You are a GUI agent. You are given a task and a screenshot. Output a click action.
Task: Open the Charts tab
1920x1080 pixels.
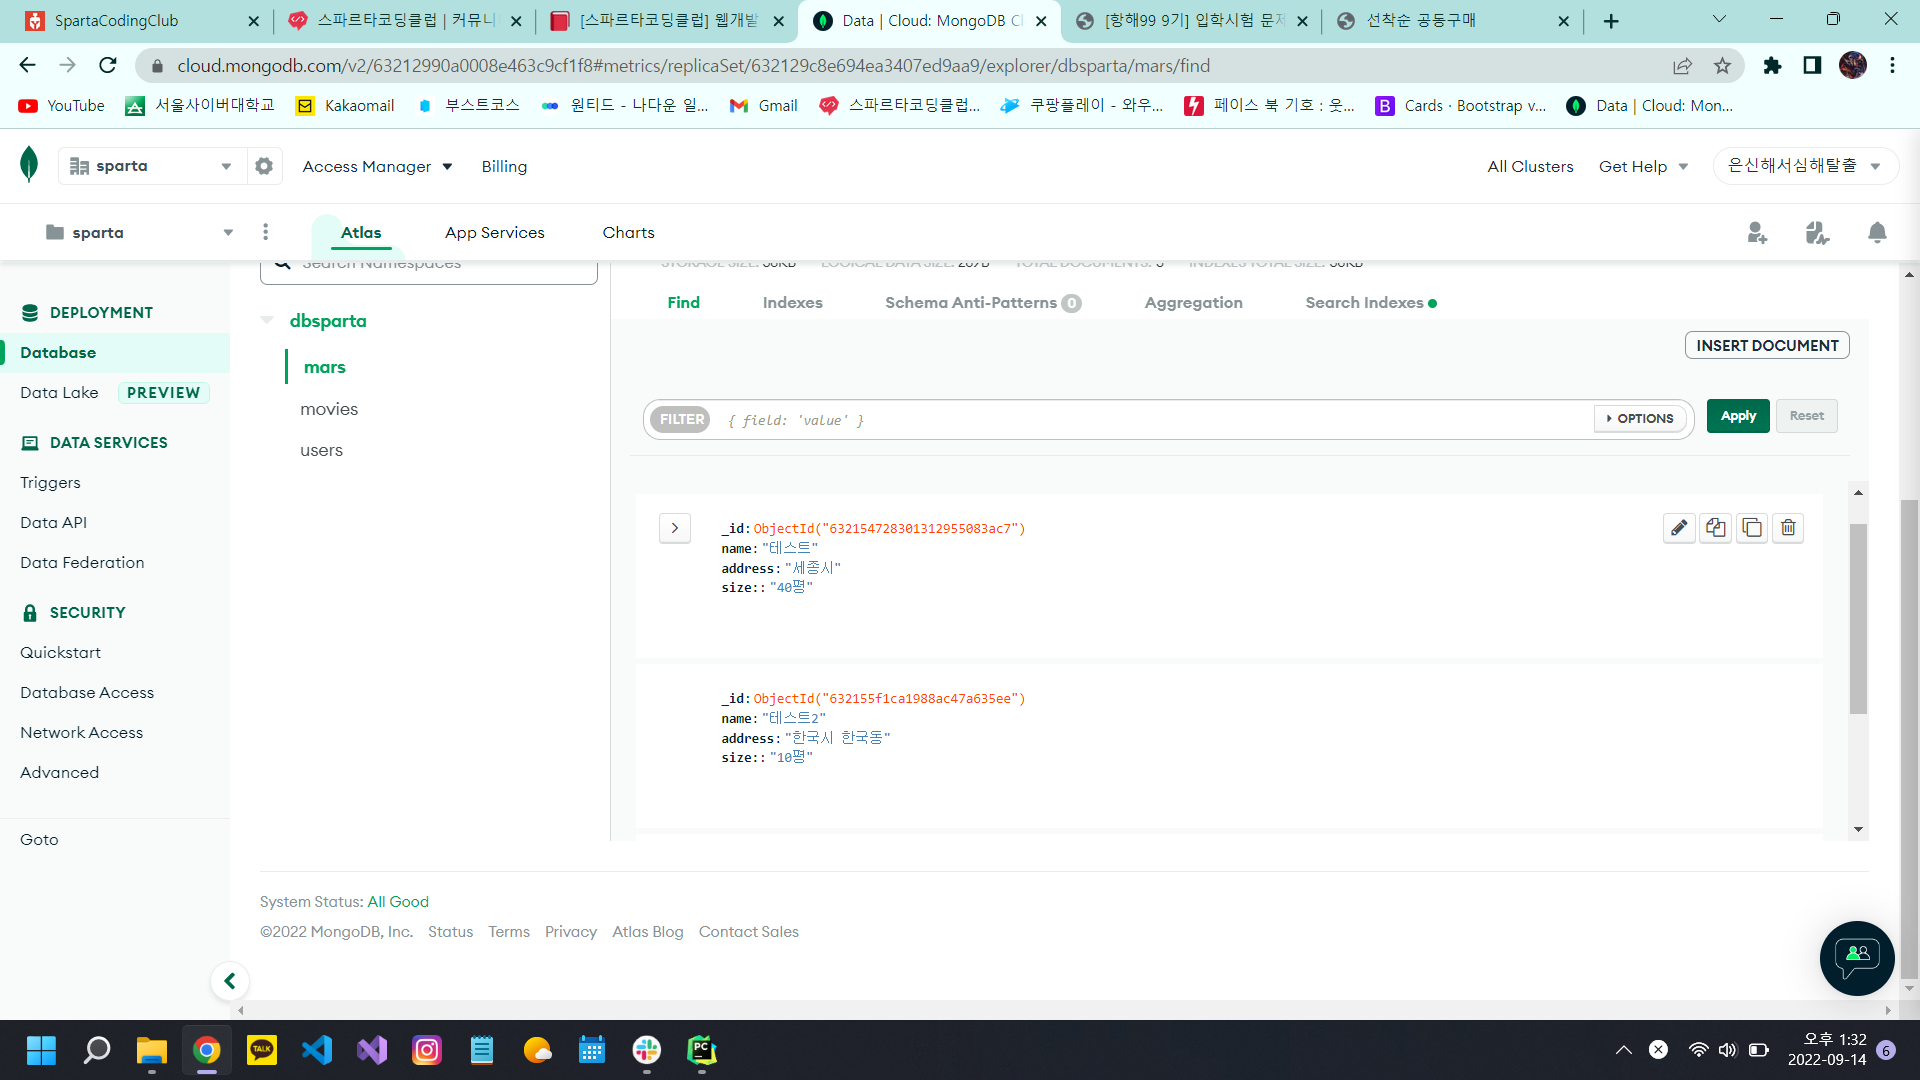click(x=628, y=233)
